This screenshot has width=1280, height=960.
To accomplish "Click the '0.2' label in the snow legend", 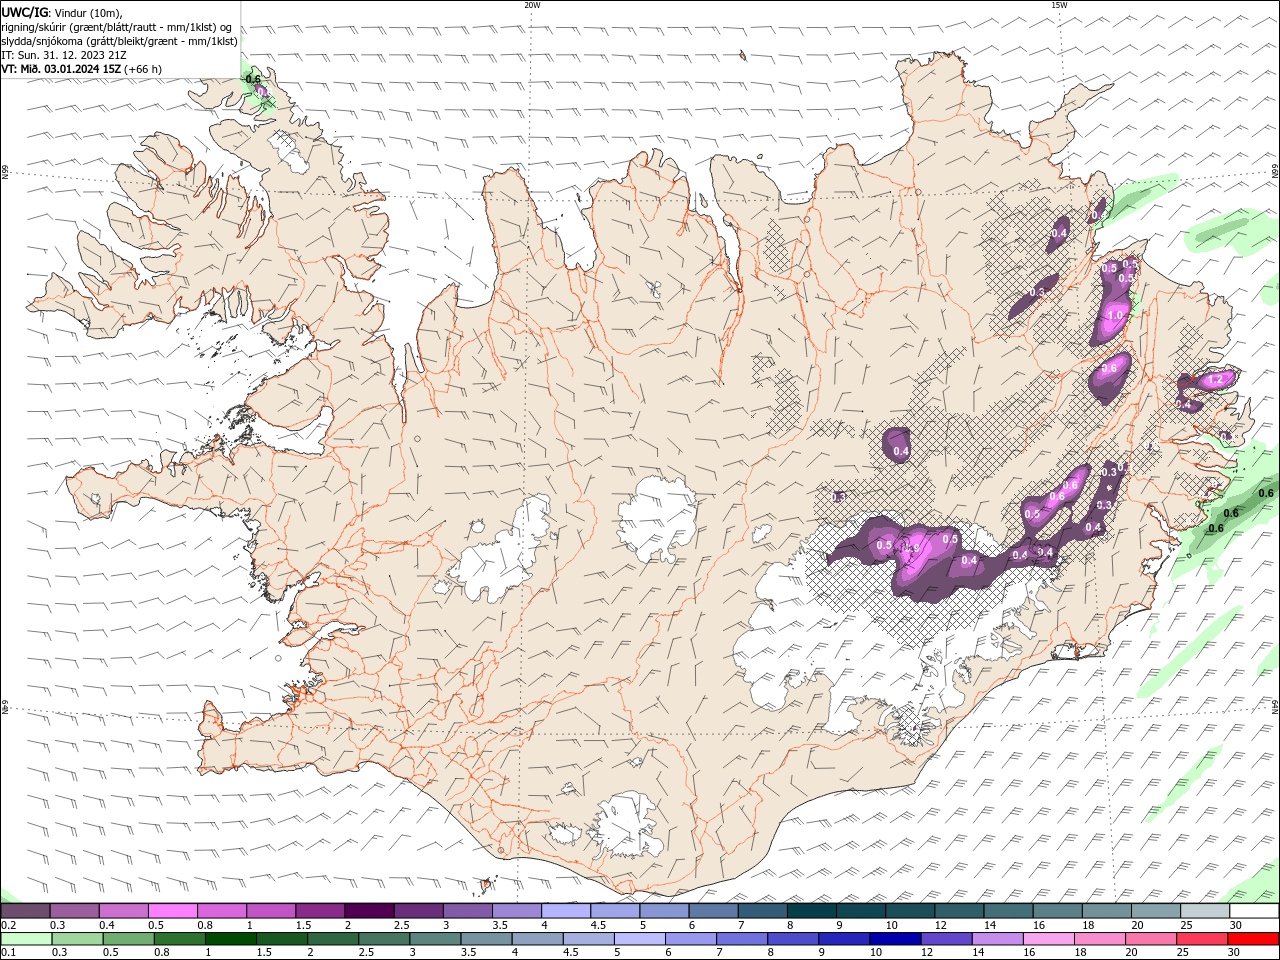I will click(8, 925).
